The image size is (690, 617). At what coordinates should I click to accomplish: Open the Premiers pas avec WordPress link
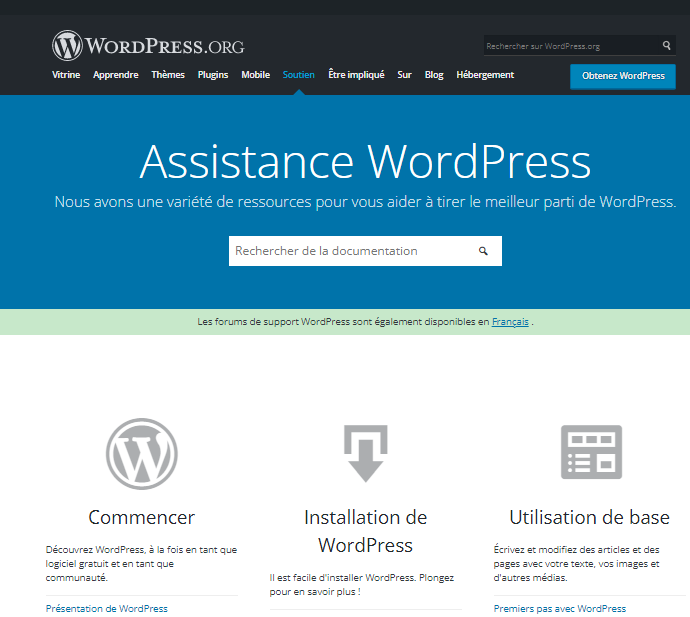[x=560, y=608]
